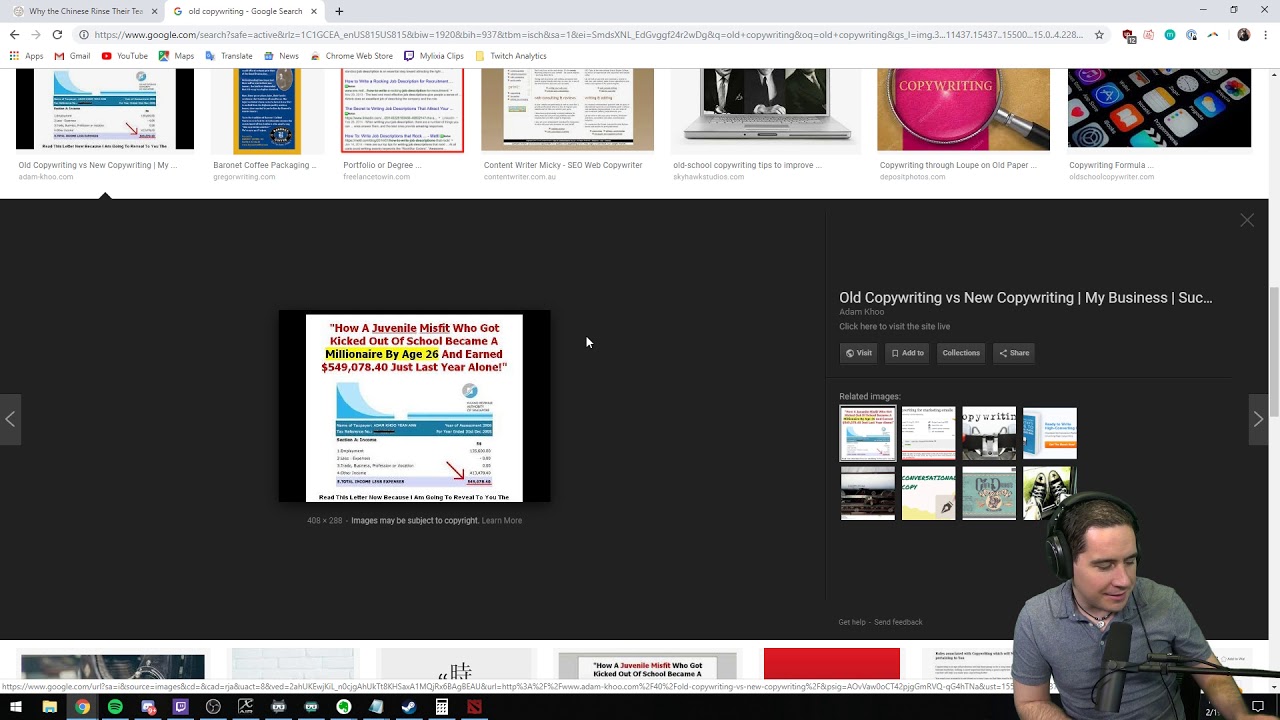Bookmark this page with the star icon
The image size is (1280, 720).
[x=1099, y=34]
